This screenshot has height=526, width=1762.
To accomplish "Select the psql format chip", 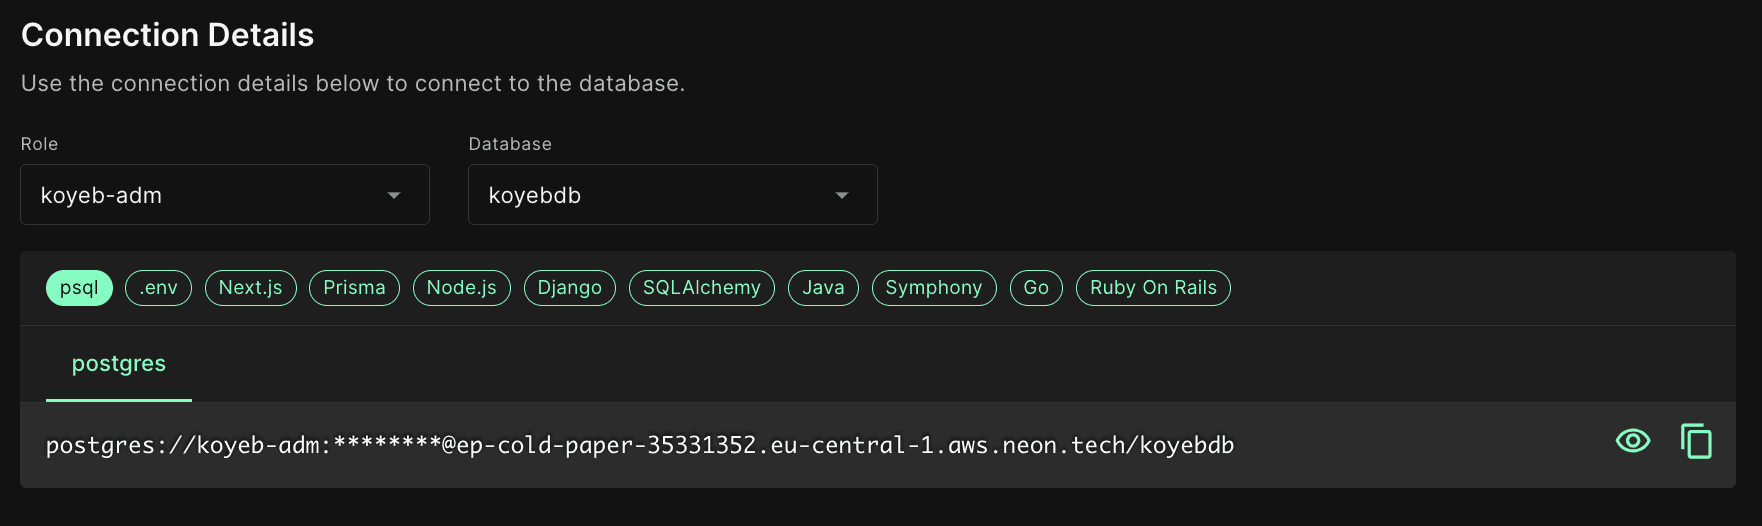I will [79, 288].
